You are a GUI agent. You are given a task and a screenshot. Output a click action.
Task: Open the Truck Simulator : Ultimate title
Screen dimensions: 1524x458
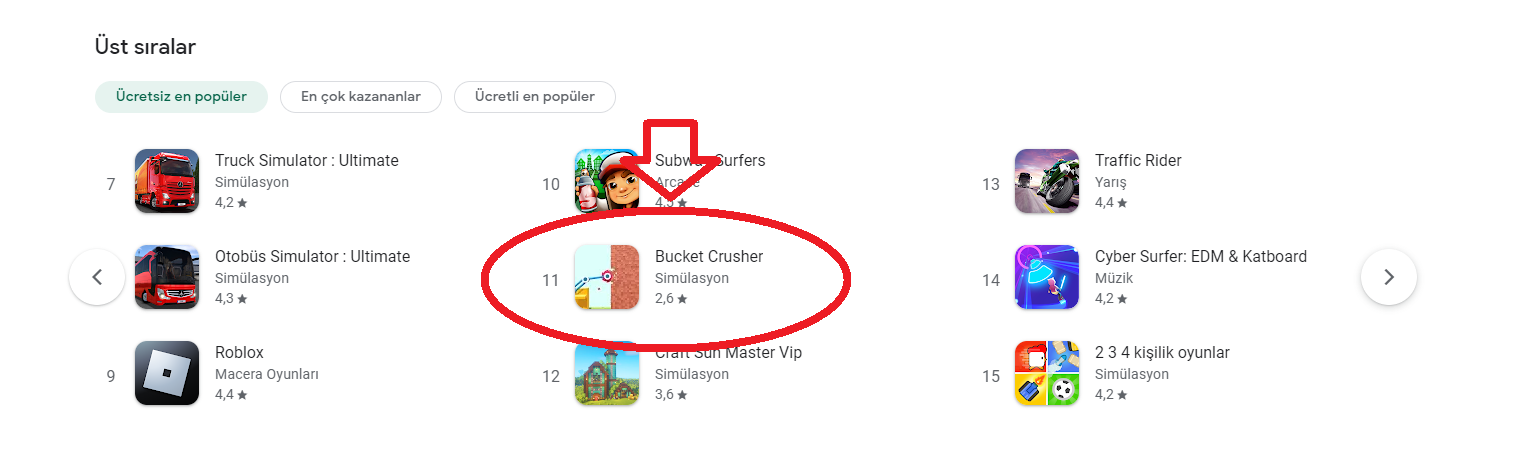pyautogui.click(x=307, y=161)
